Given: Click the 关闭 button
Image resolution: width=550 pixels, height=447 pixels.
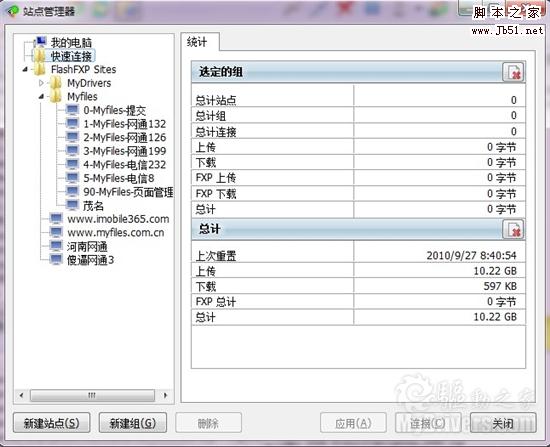Looking at the screenshot, I should (503, 423).
